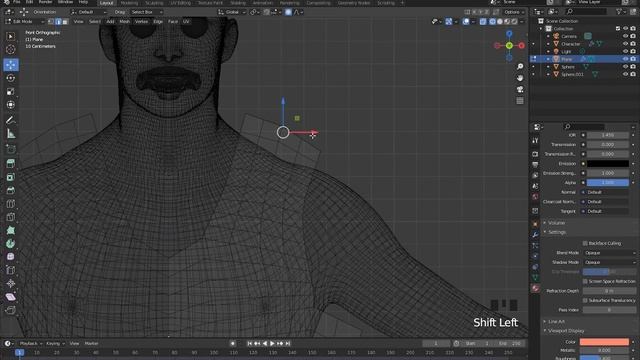640x360 pixels.
Task: Select the Bevel tool
Action: [11, 191]
